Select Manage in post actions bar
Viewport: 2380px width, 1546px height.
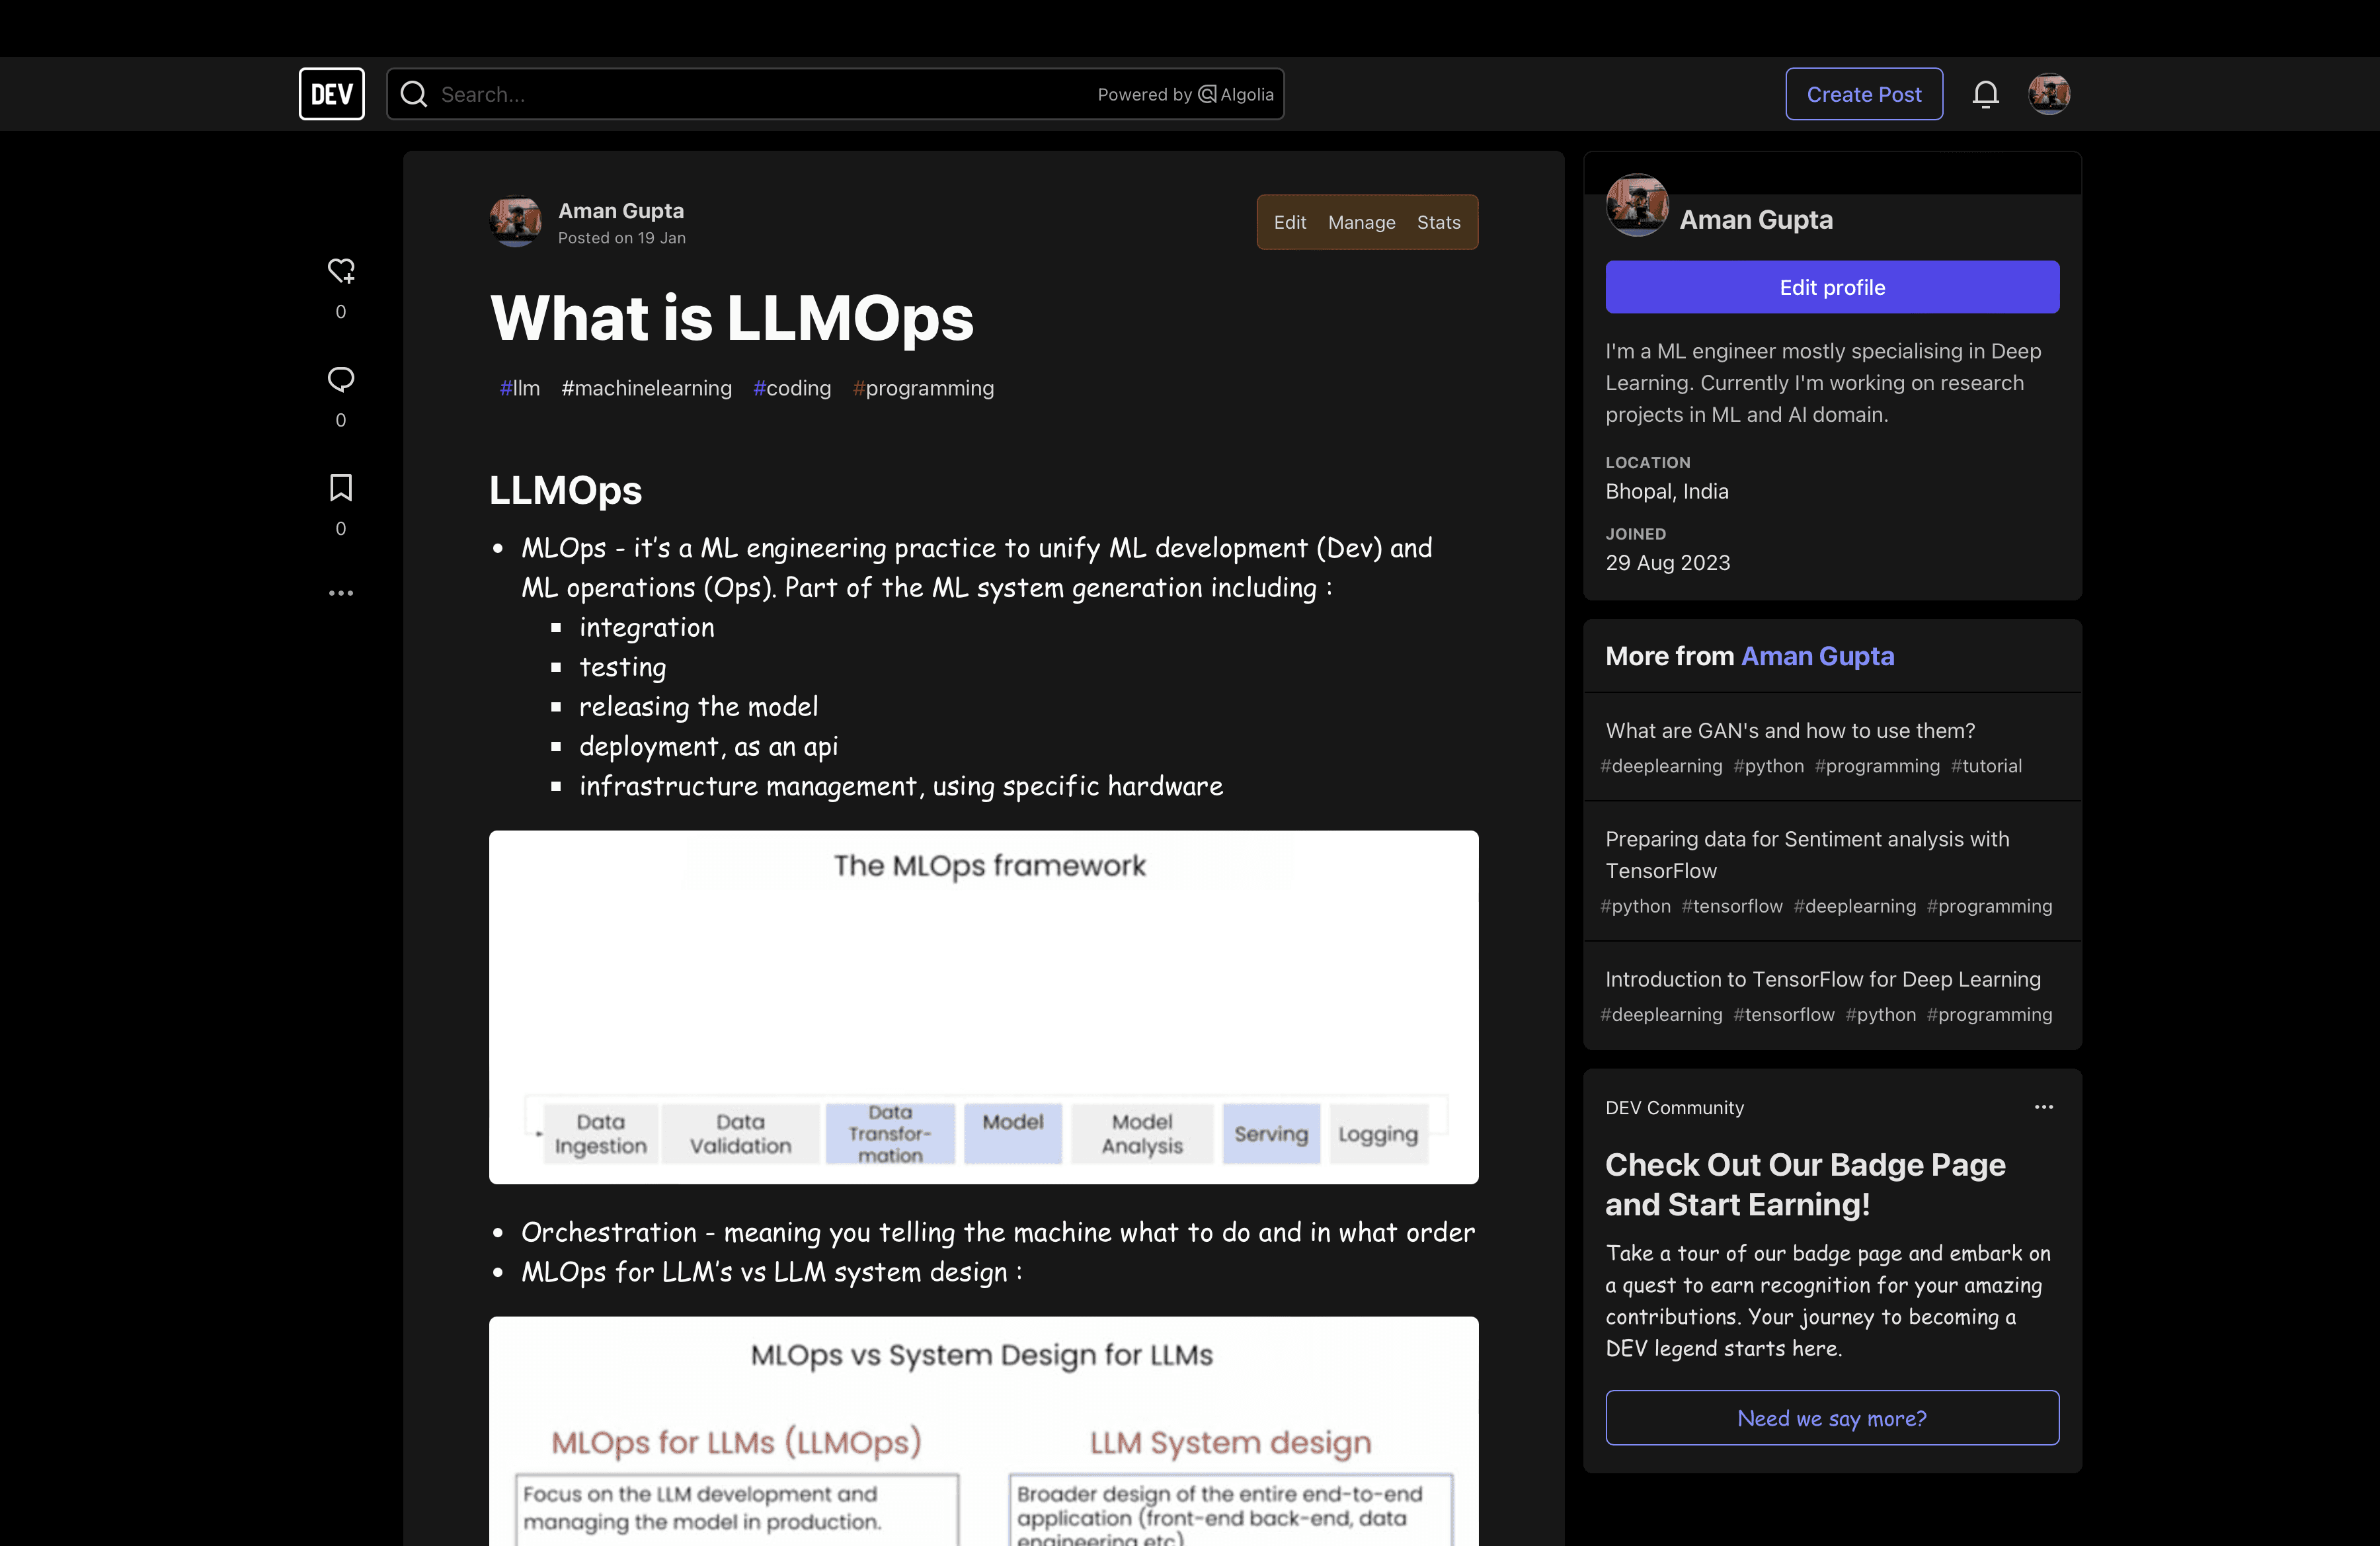[x=1361, y=222]
